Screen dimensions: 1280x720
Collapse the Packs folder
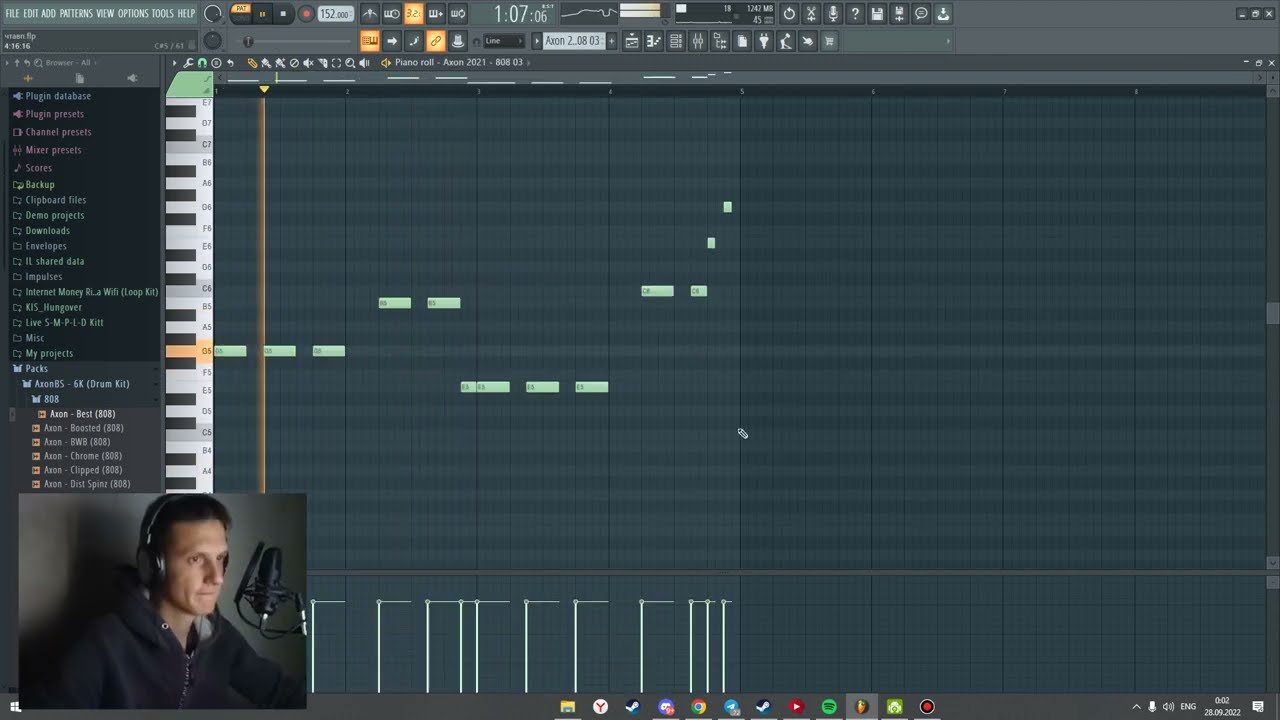coord(36,369)
